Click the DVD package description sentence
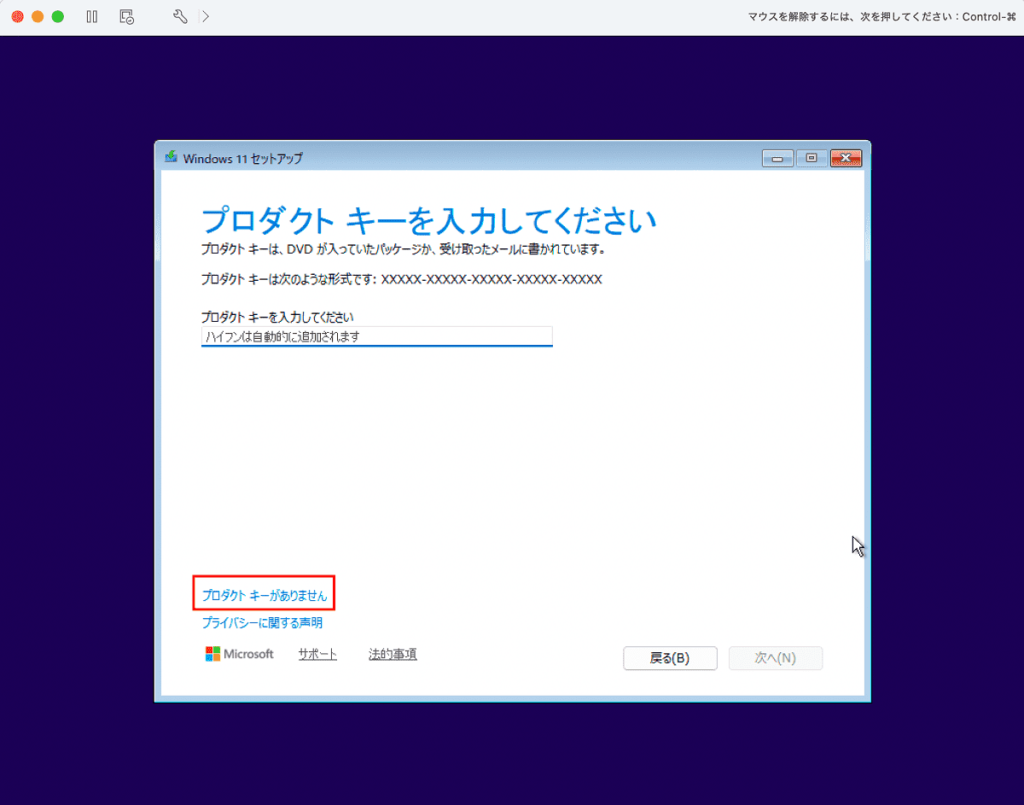Viewport: 1024px width, 805px height. pos(404,249)
